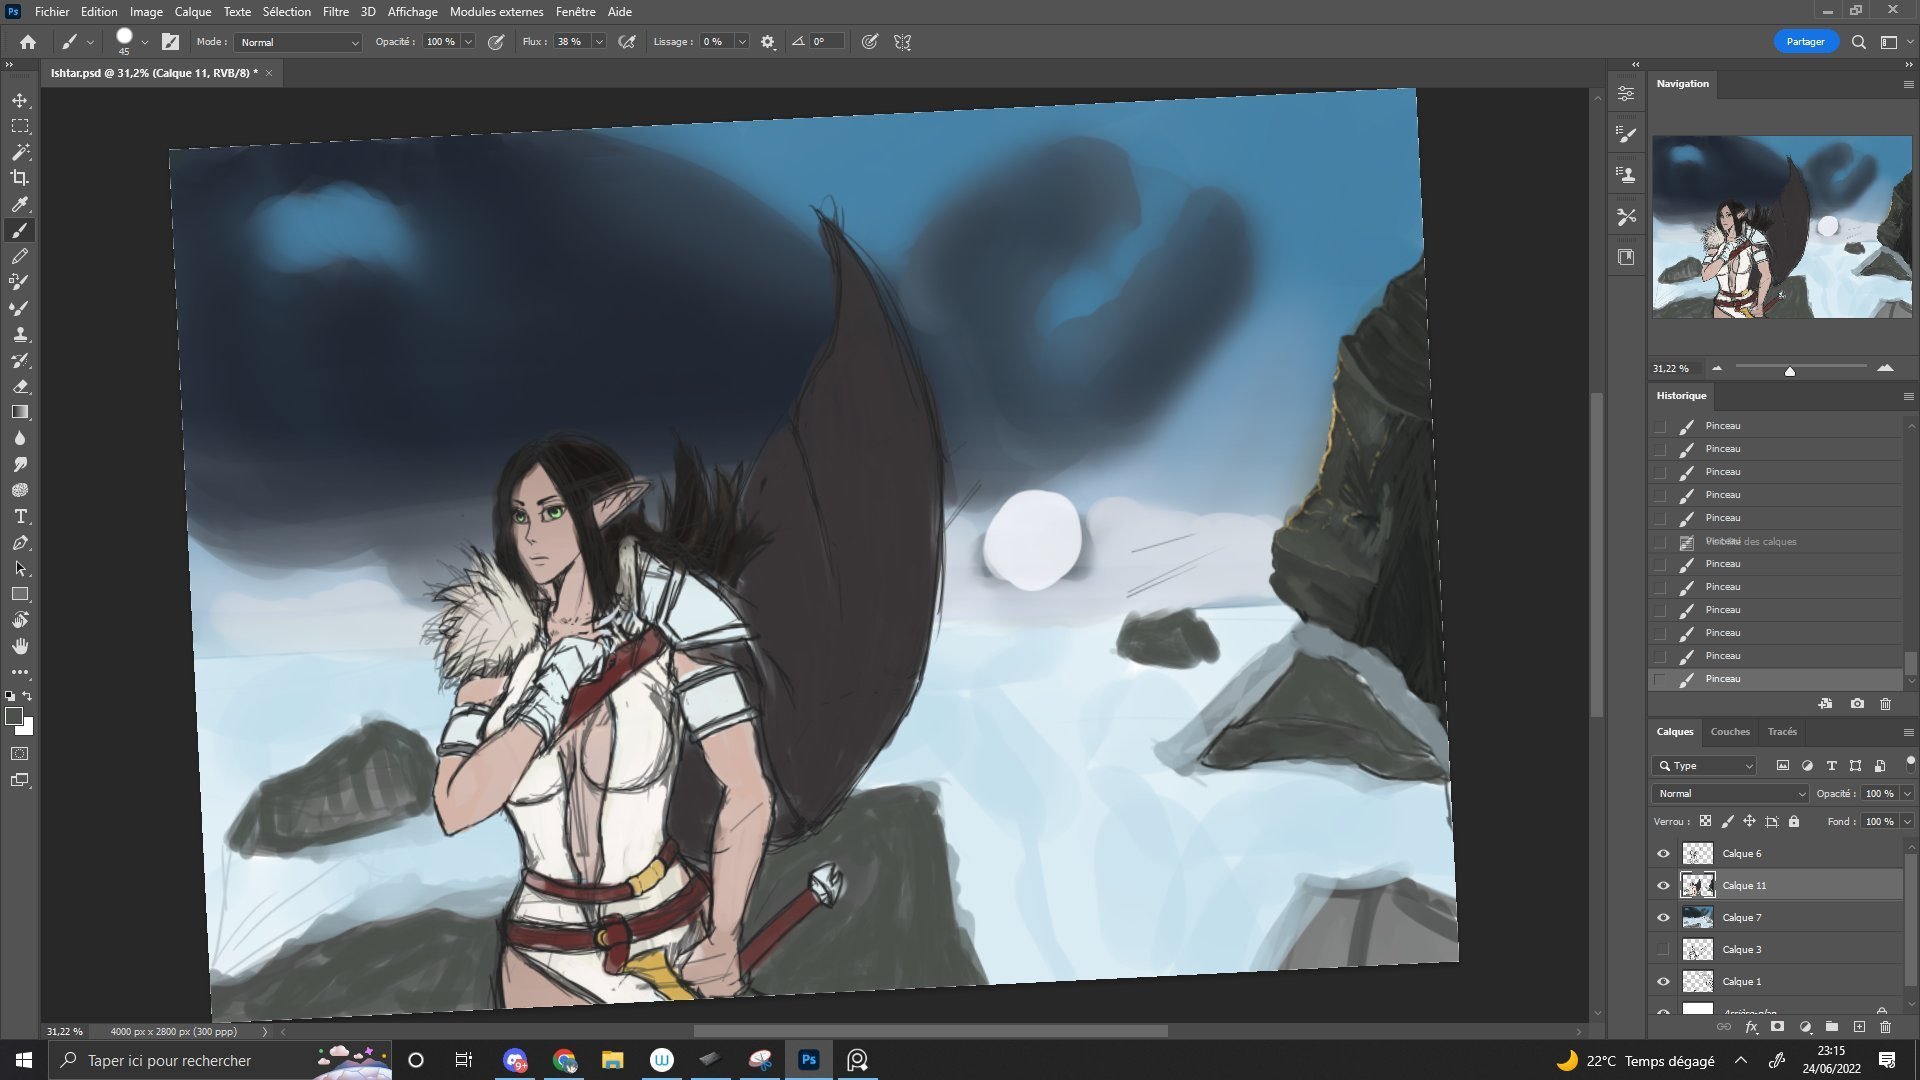1920x1080 pixels.
Task: Select the Move tool
Action: tap(20, 100)
